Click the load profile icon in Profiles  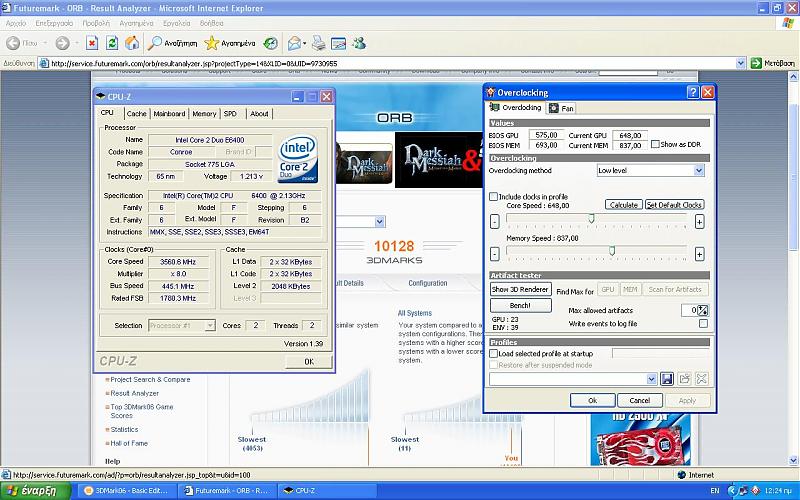click(684, 379)
